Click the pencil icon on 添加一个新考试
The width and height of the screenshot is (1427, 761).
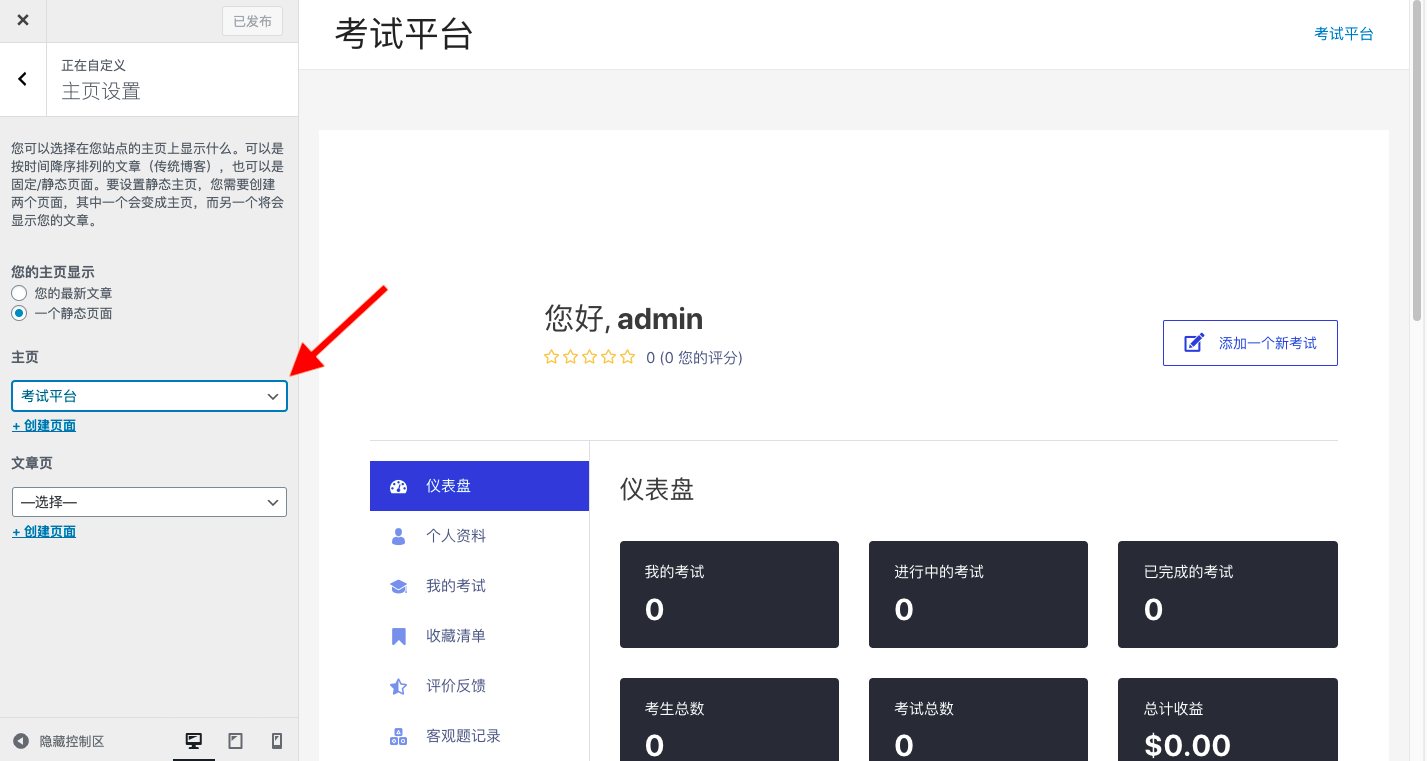(1194, 343)
